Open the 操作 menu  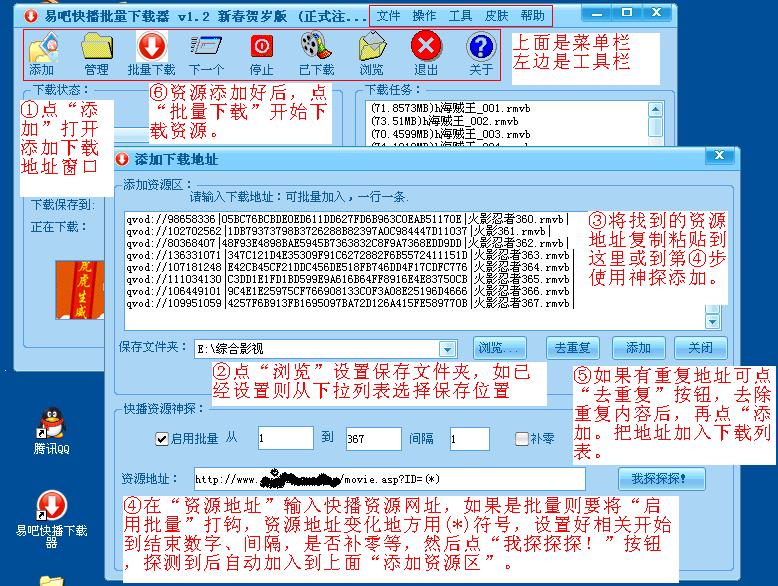[424, 16]
